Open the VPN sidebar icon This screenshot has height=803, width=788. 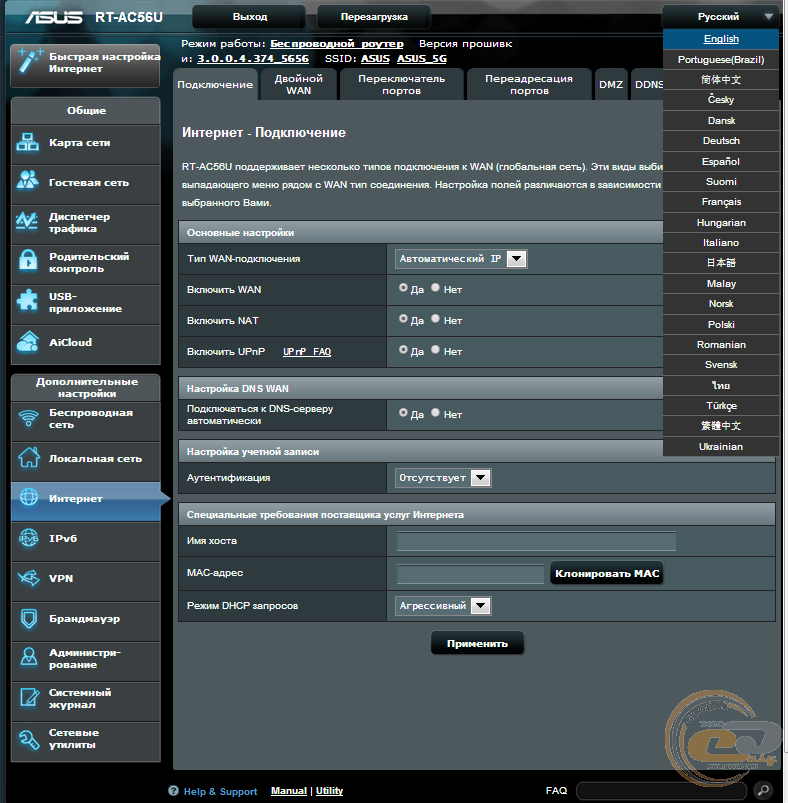click(x=28, y=578)
